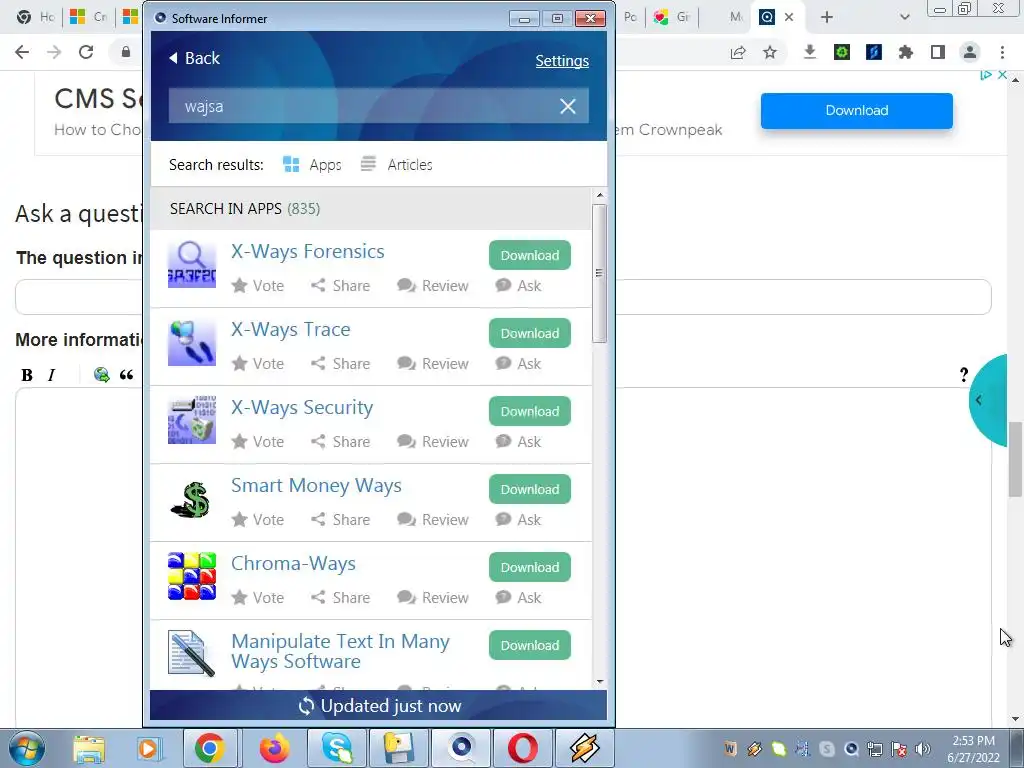Open Manipulate Text In Many Ways Software
Viewport: 1024px width, 768px height.
[340, 651]
